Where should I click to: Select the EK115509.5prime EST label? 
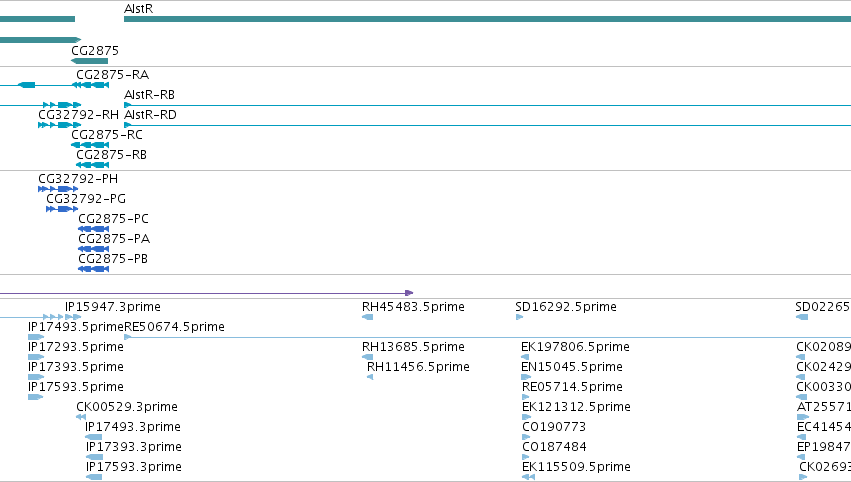576,467
